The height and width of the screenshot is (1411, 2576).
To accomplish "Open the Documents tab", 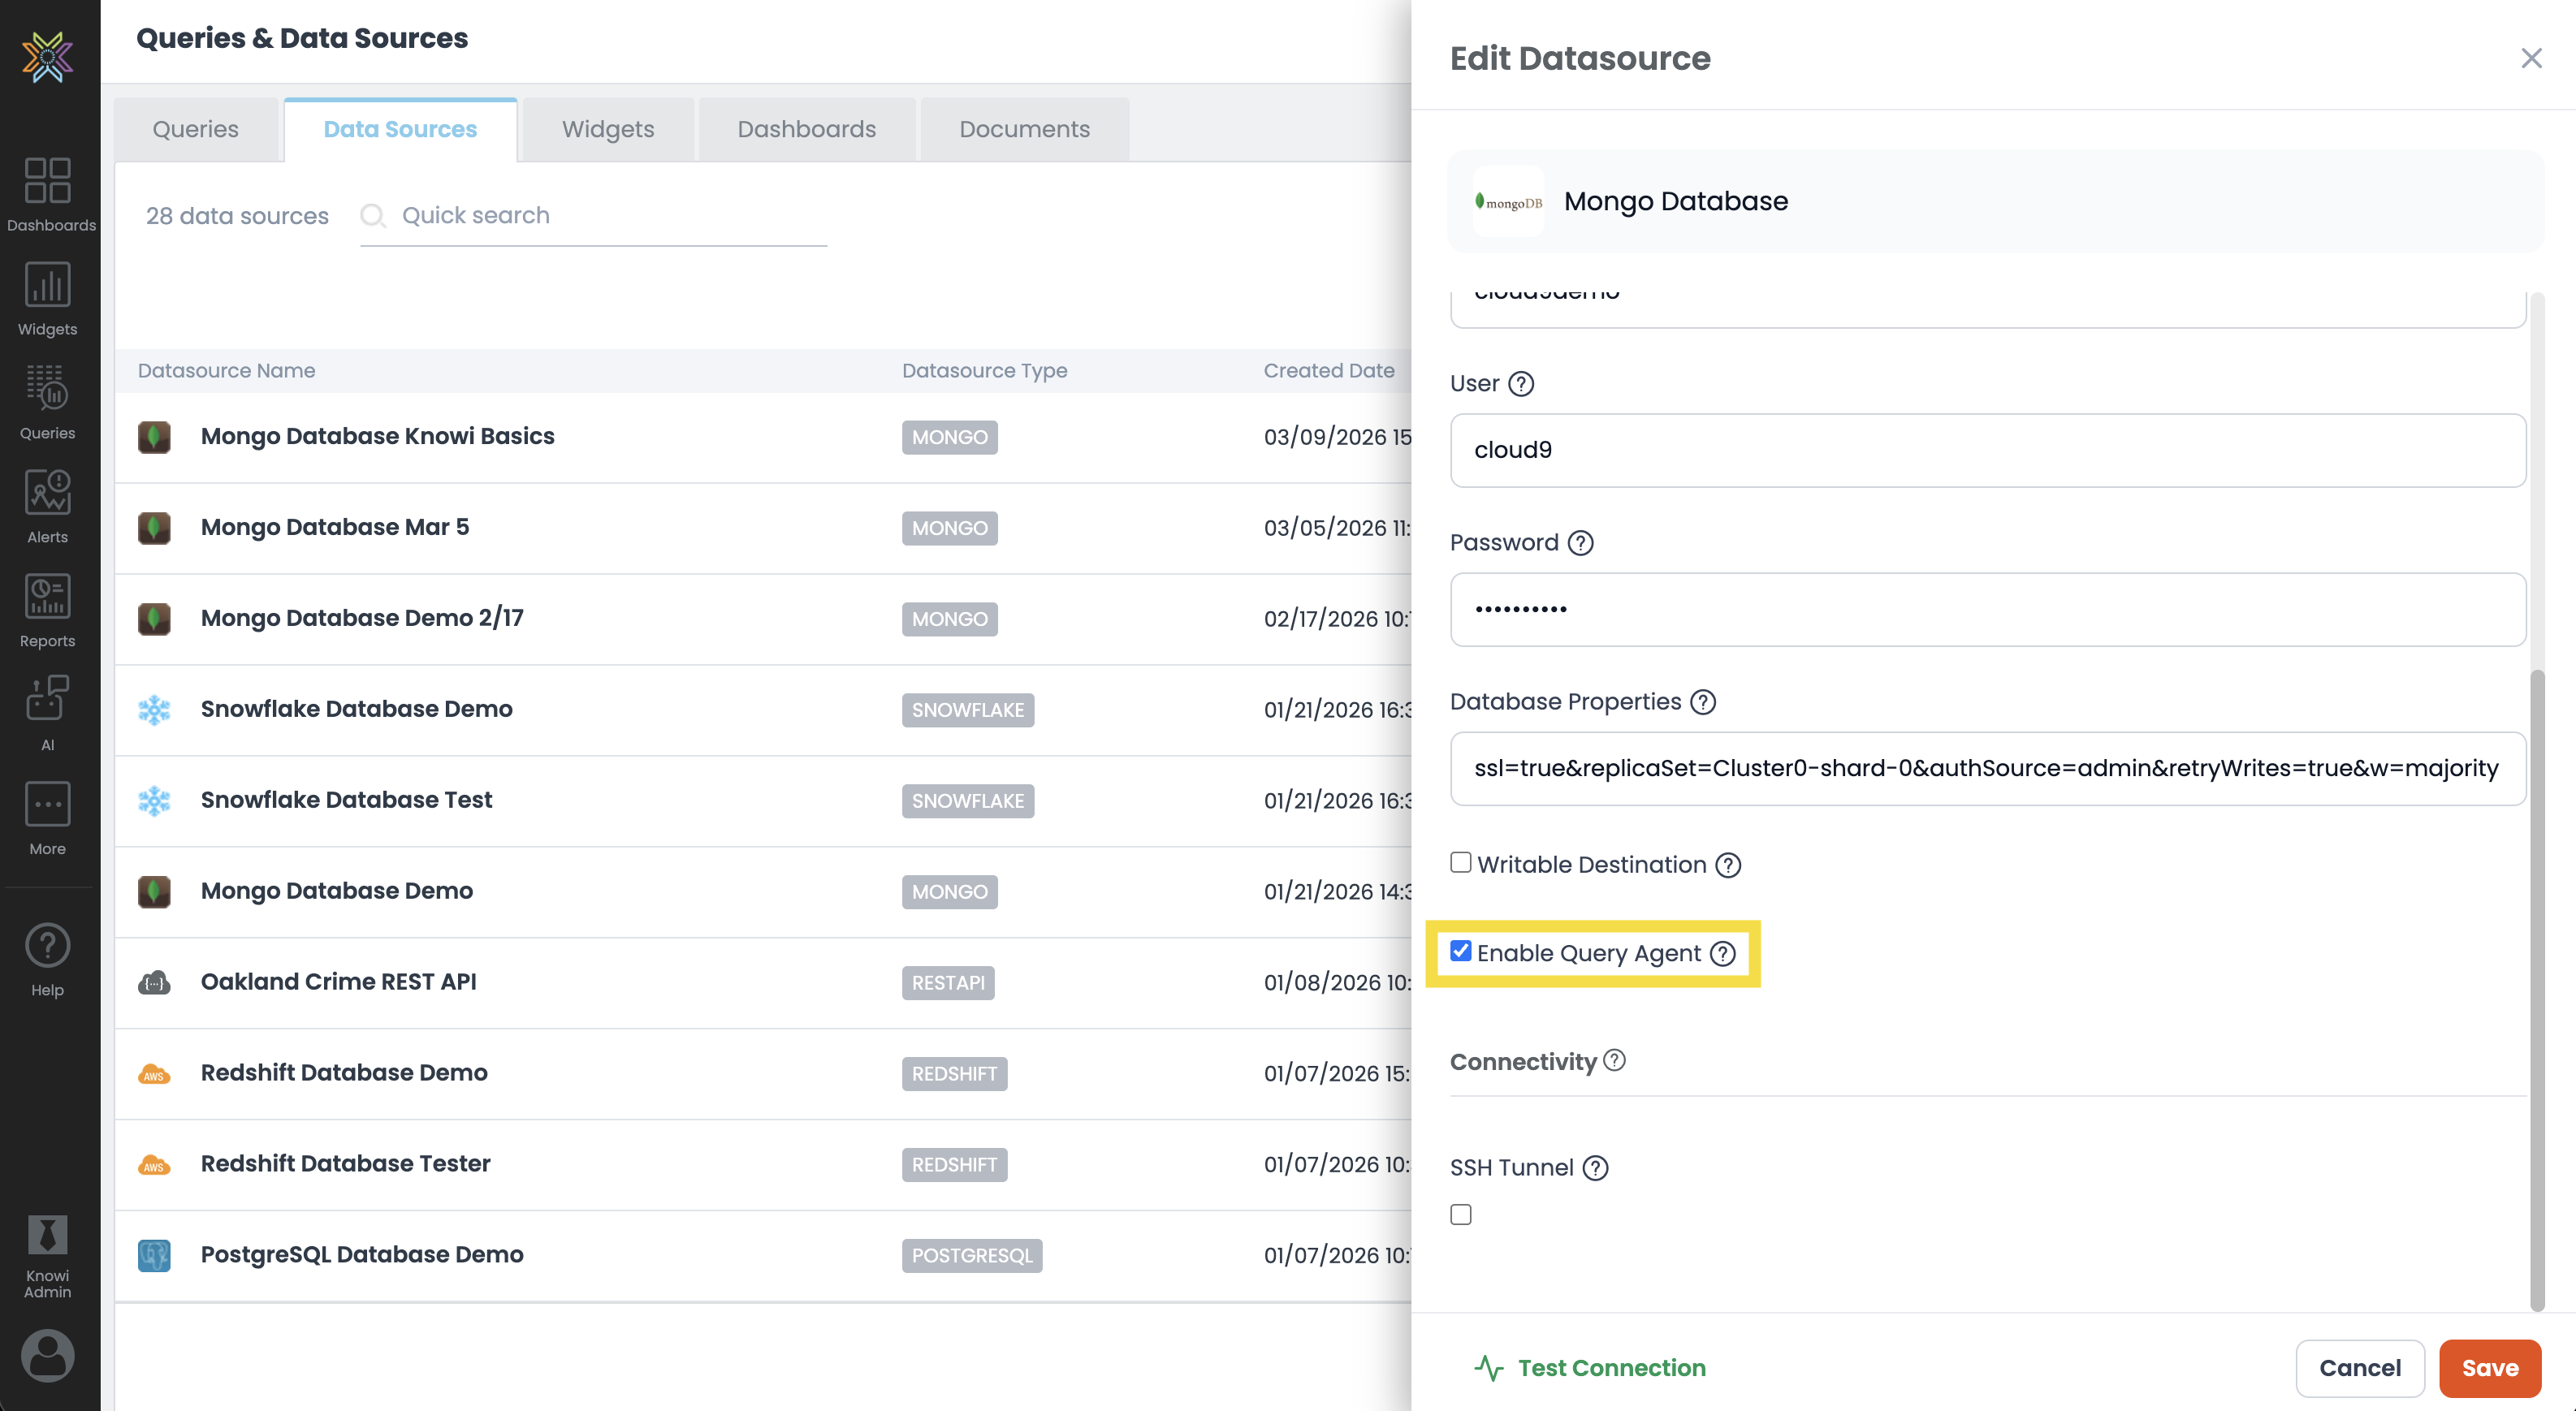I will (x=1024, y=128).
